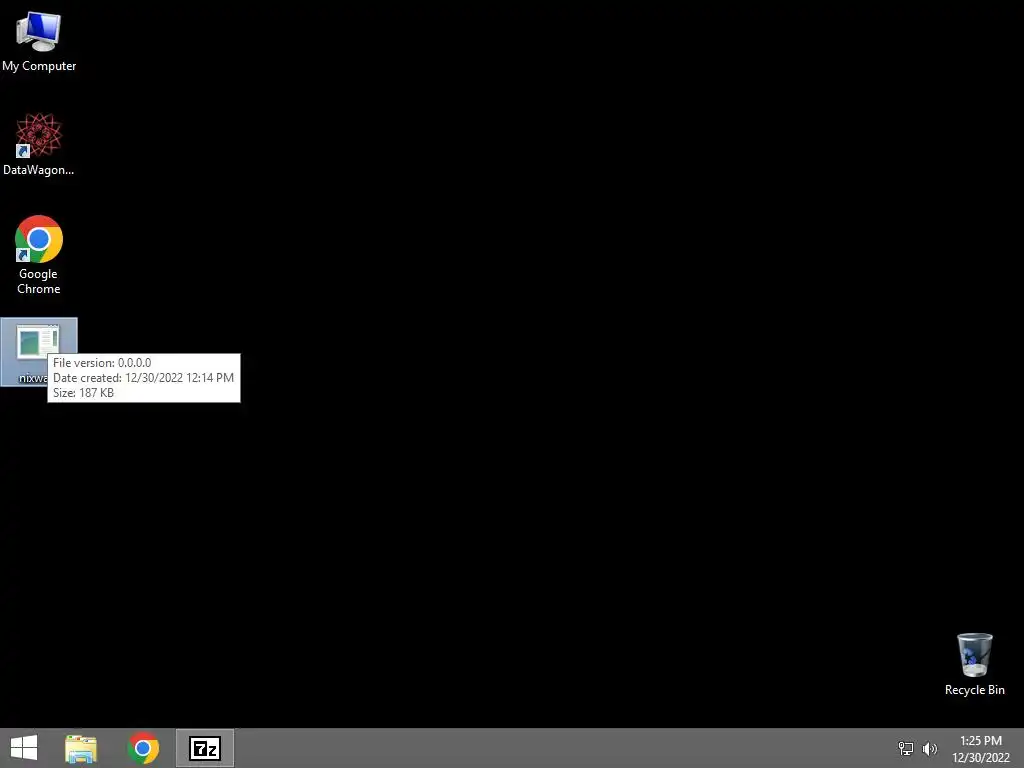Select the DataWagon shortcut icon
This screenshot has width=1024, height=768.
pyautogui.click(x=39, y=144)
